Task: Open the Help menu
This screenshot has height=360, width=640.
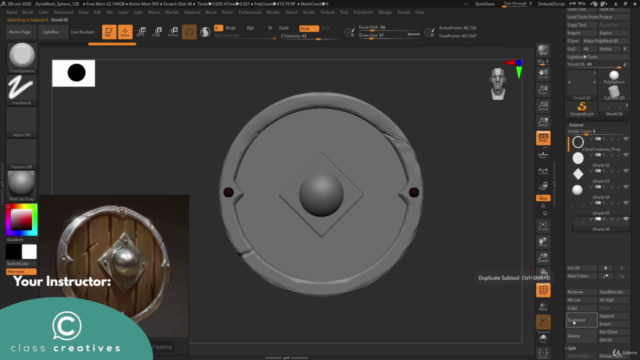Action: click(x=419, y=12)
